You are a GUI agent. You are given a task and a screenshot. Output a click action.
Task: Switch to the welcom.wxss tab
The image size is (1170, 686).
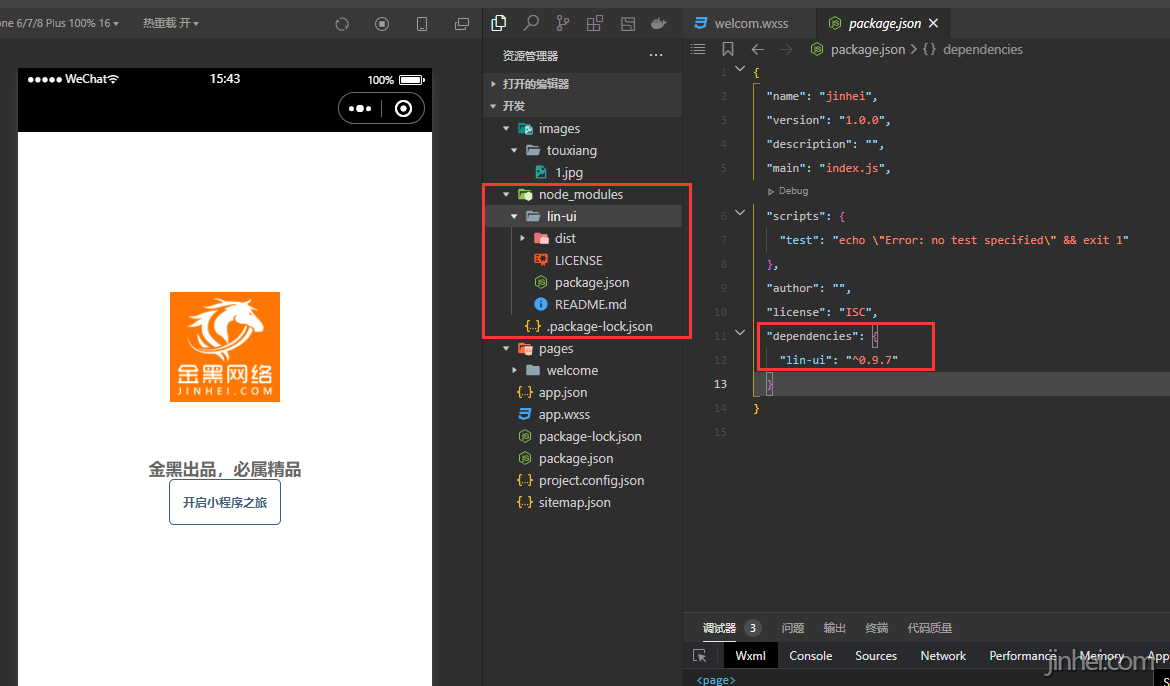coord(750,23)
